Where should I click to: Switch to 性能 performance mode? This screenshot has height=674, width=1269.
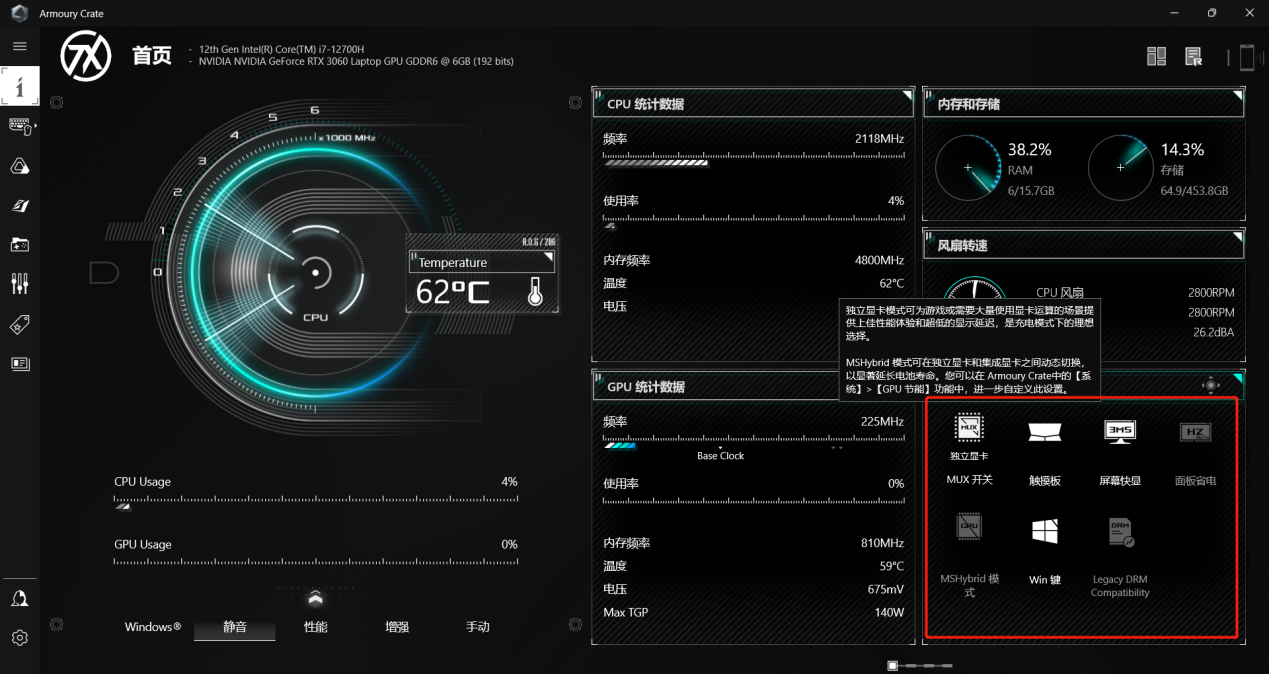pos(316,627)
